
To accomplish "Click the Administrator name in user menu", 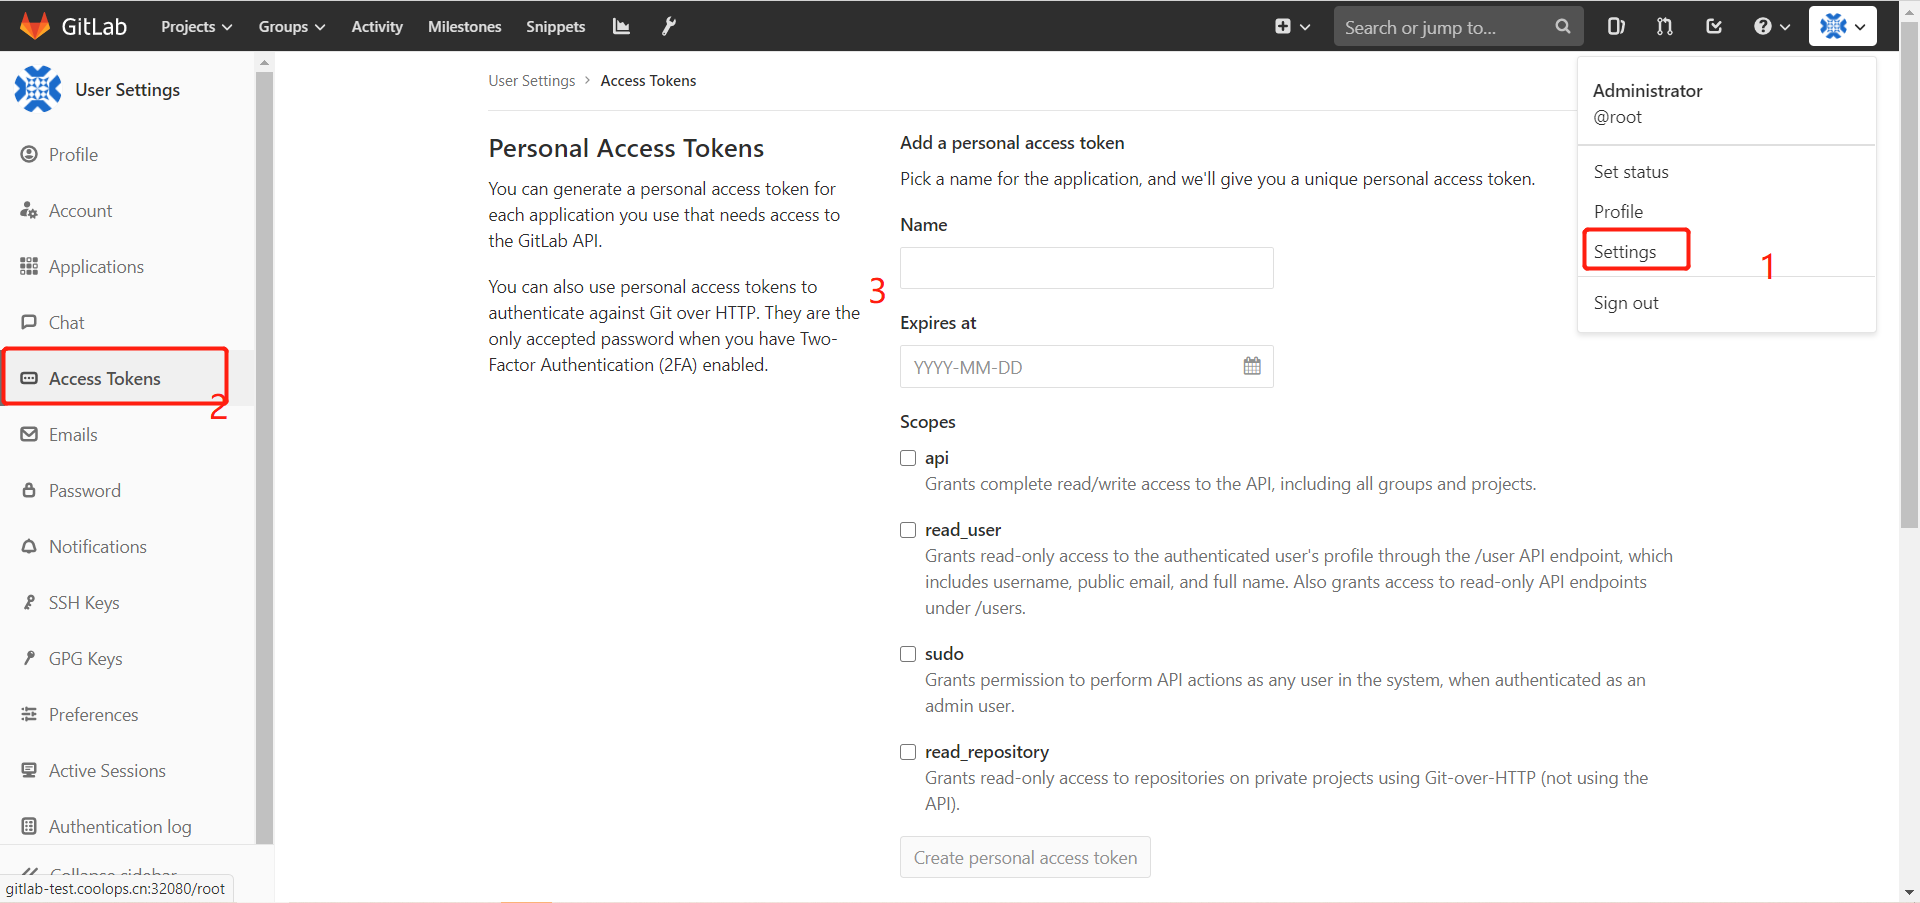I will point(1647,91).
